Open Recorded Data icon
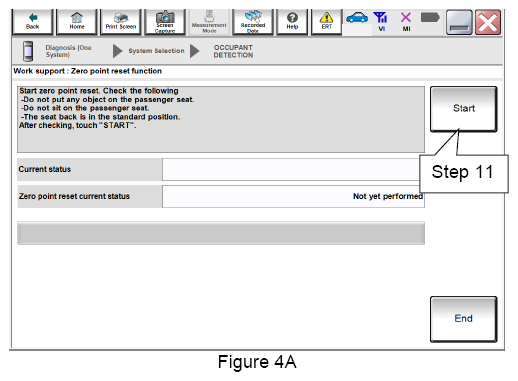518x381 pixels. point(253,22)
